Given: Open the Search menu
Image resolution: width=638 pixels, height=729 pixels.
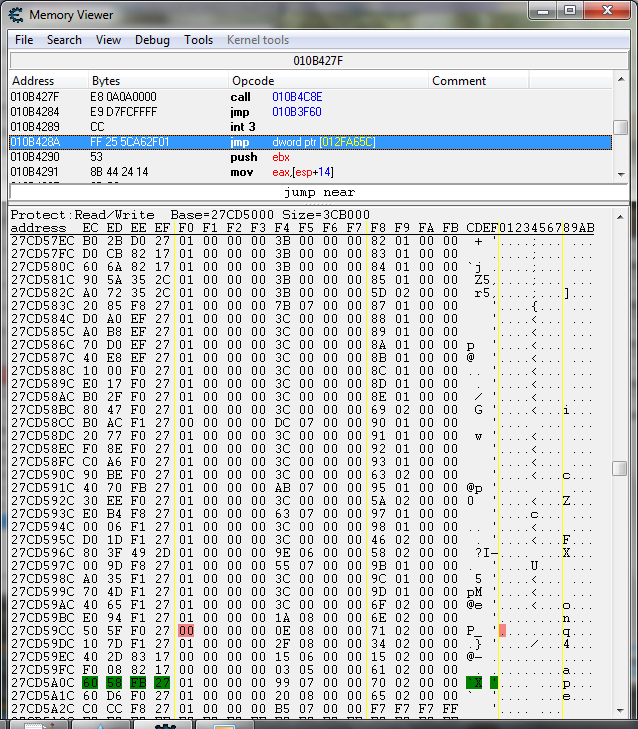Looking at the screenshot, I should [64, 40].
